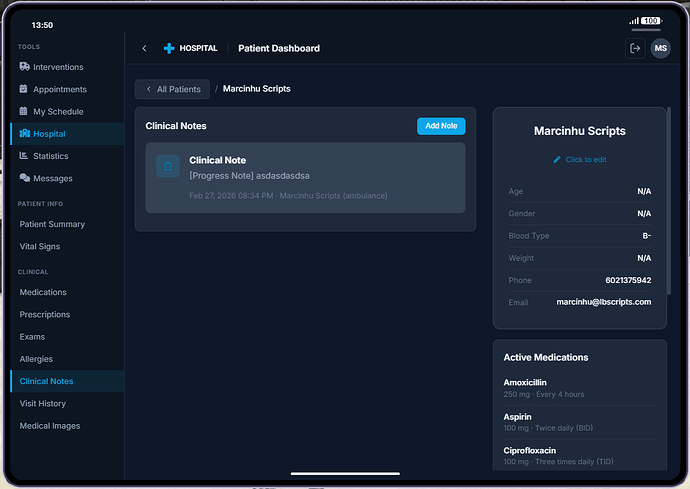The height and width of the screenshot is (489, 690).
Task: Click the Messages chat icon
Action: (24, 178)
